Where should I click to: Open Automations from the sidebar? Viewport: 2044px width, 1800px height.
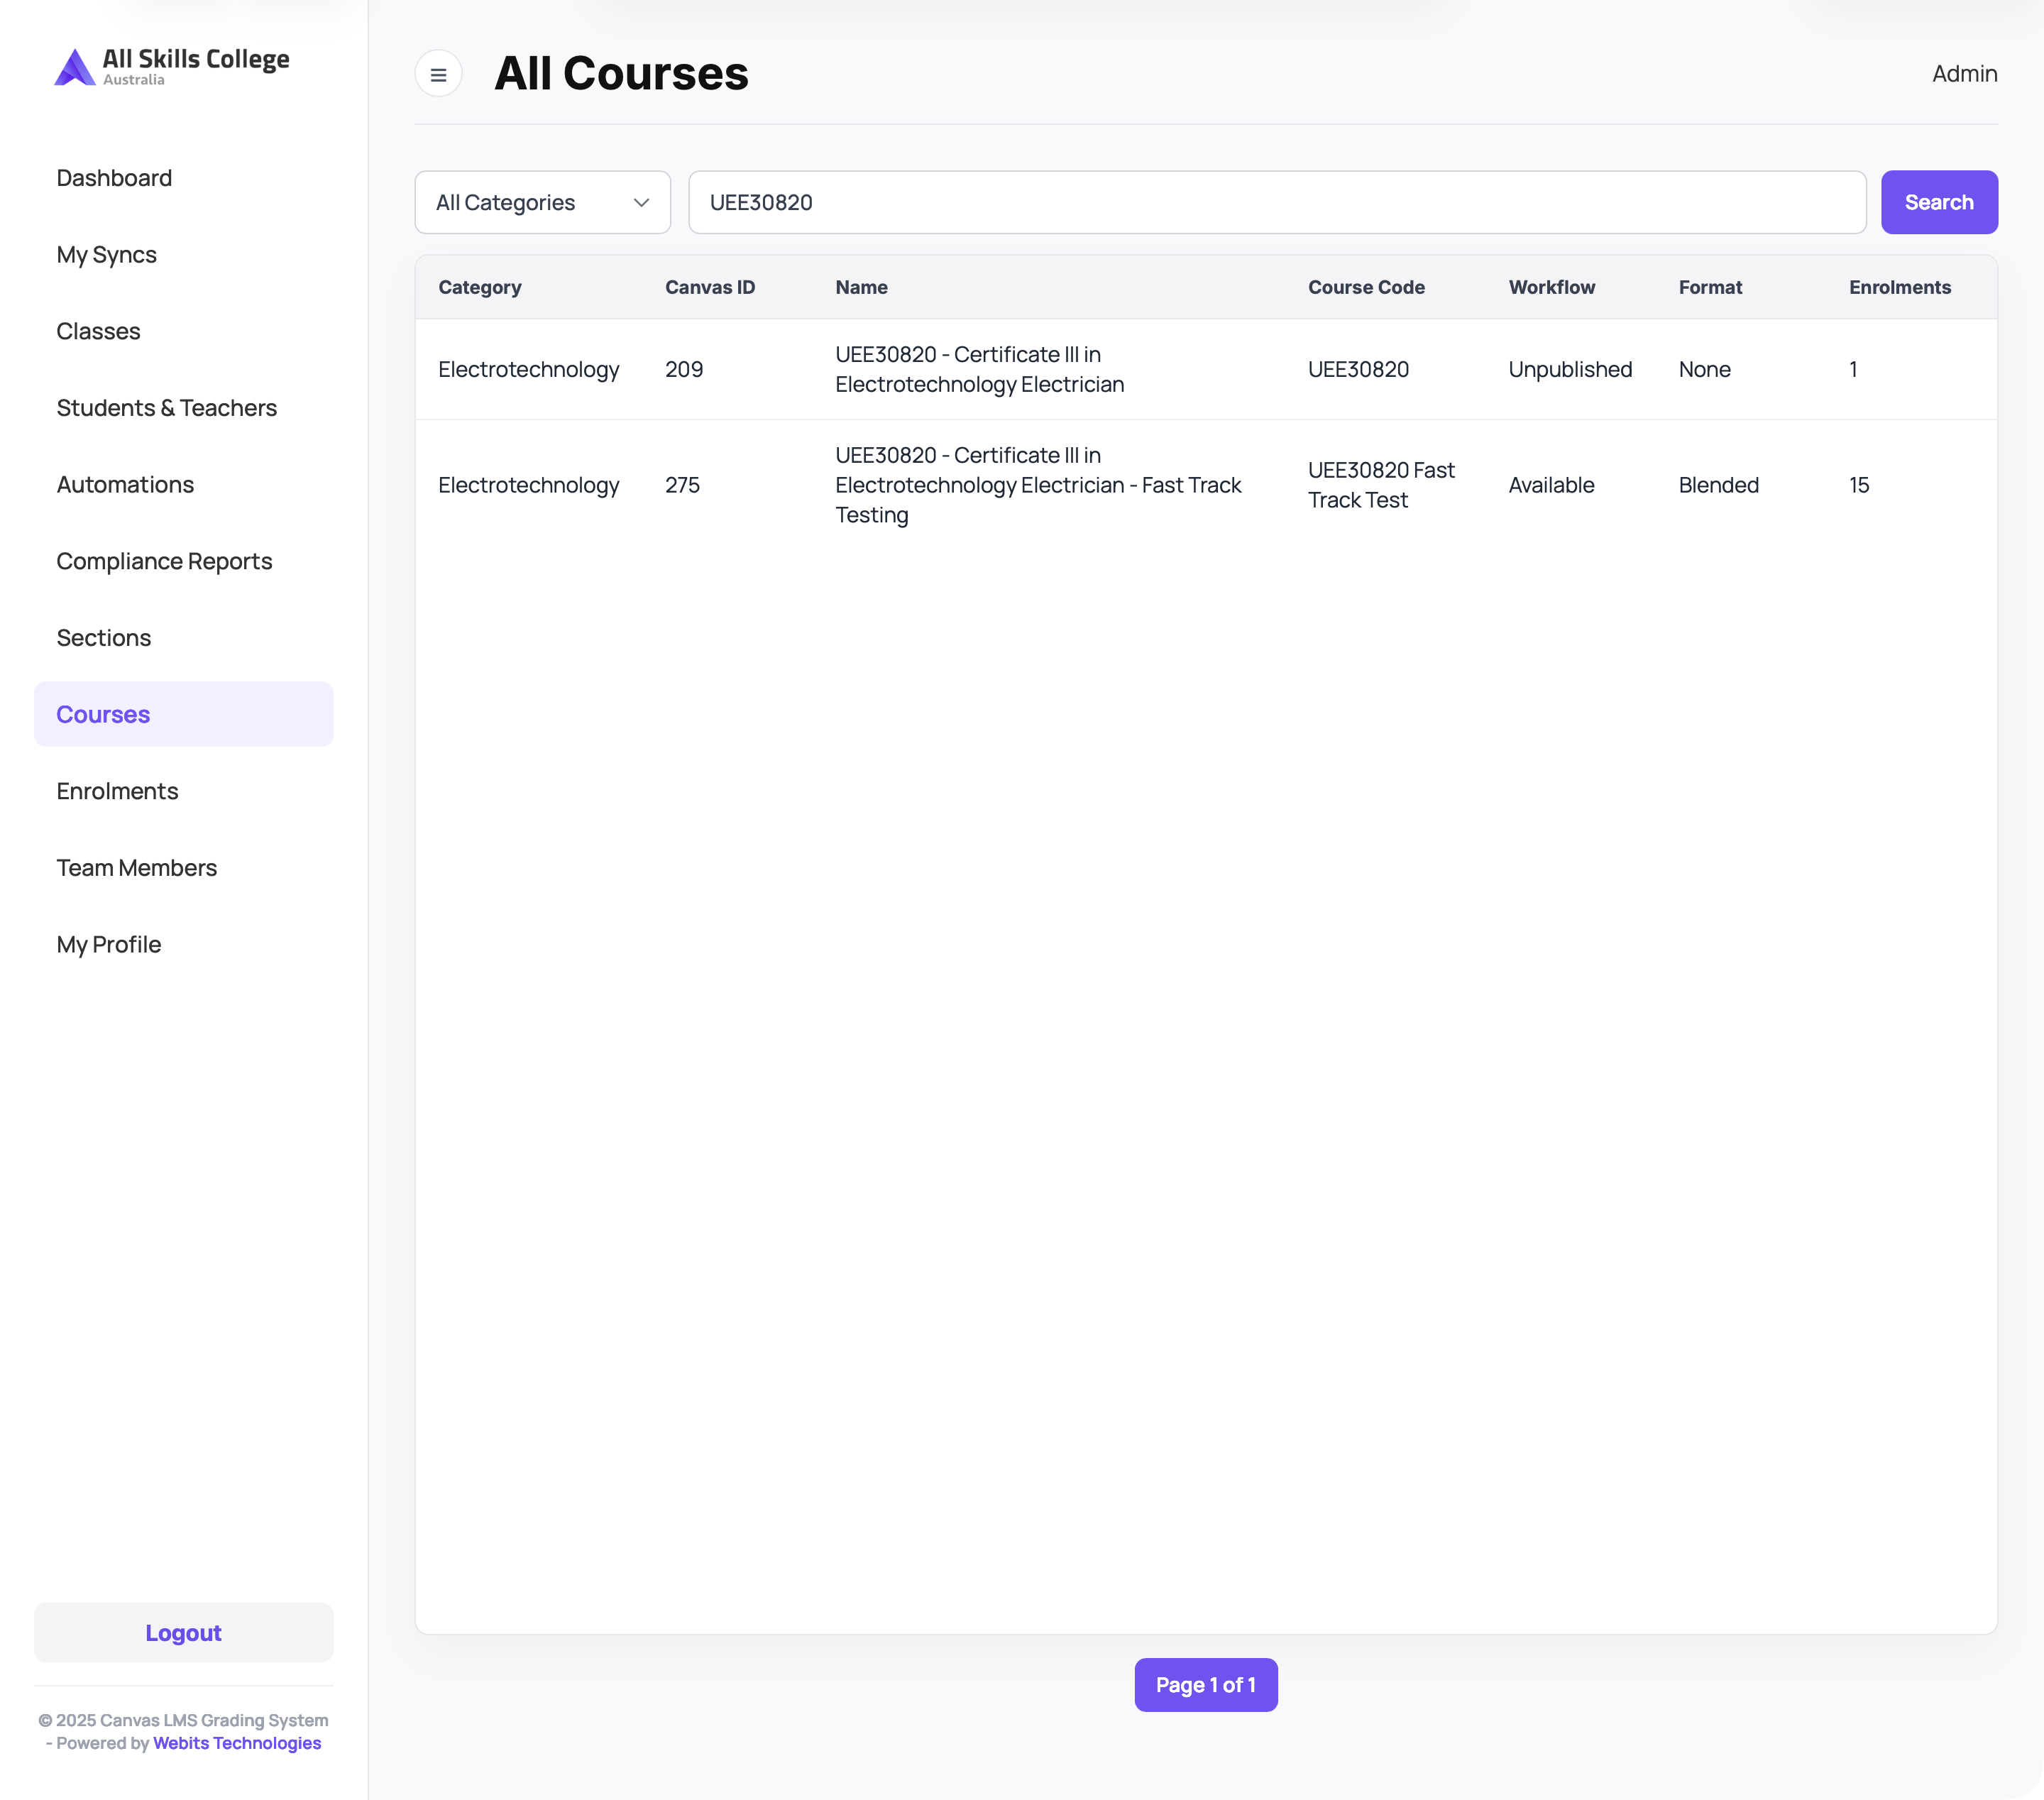tap(125, 485)
